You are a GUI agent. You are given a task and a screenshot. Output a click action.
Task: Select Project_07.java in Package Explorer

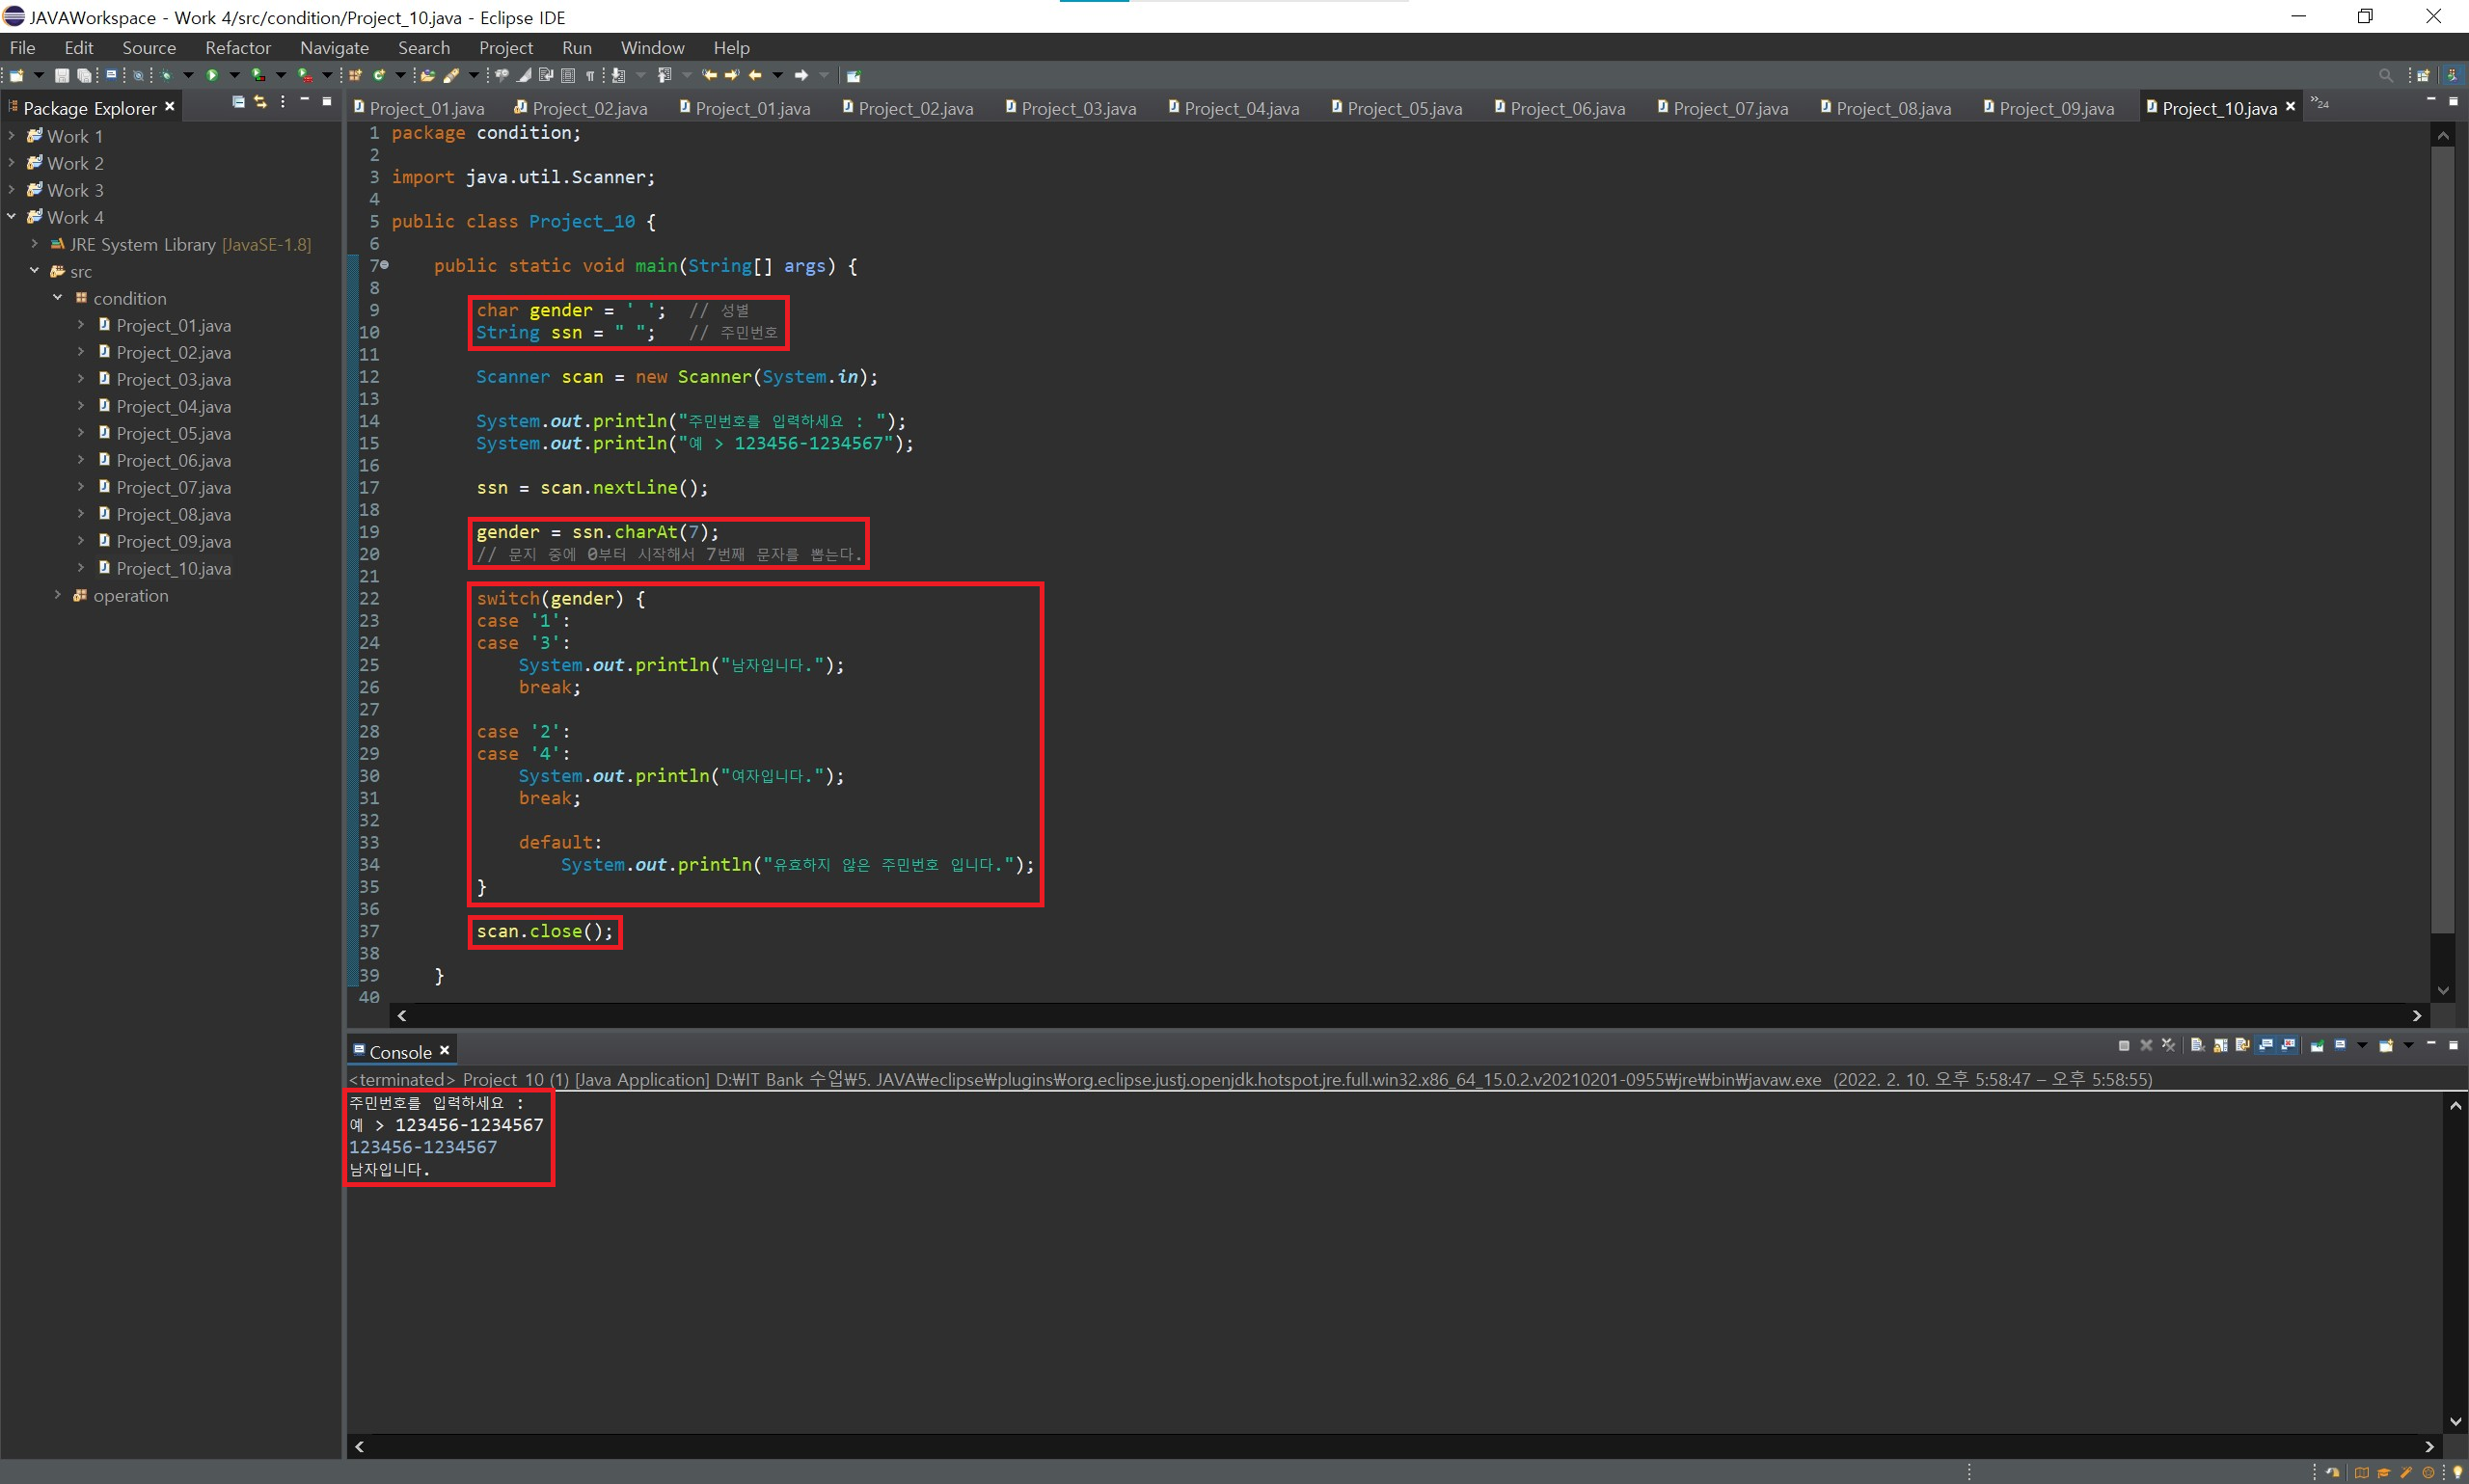point(173,487)
